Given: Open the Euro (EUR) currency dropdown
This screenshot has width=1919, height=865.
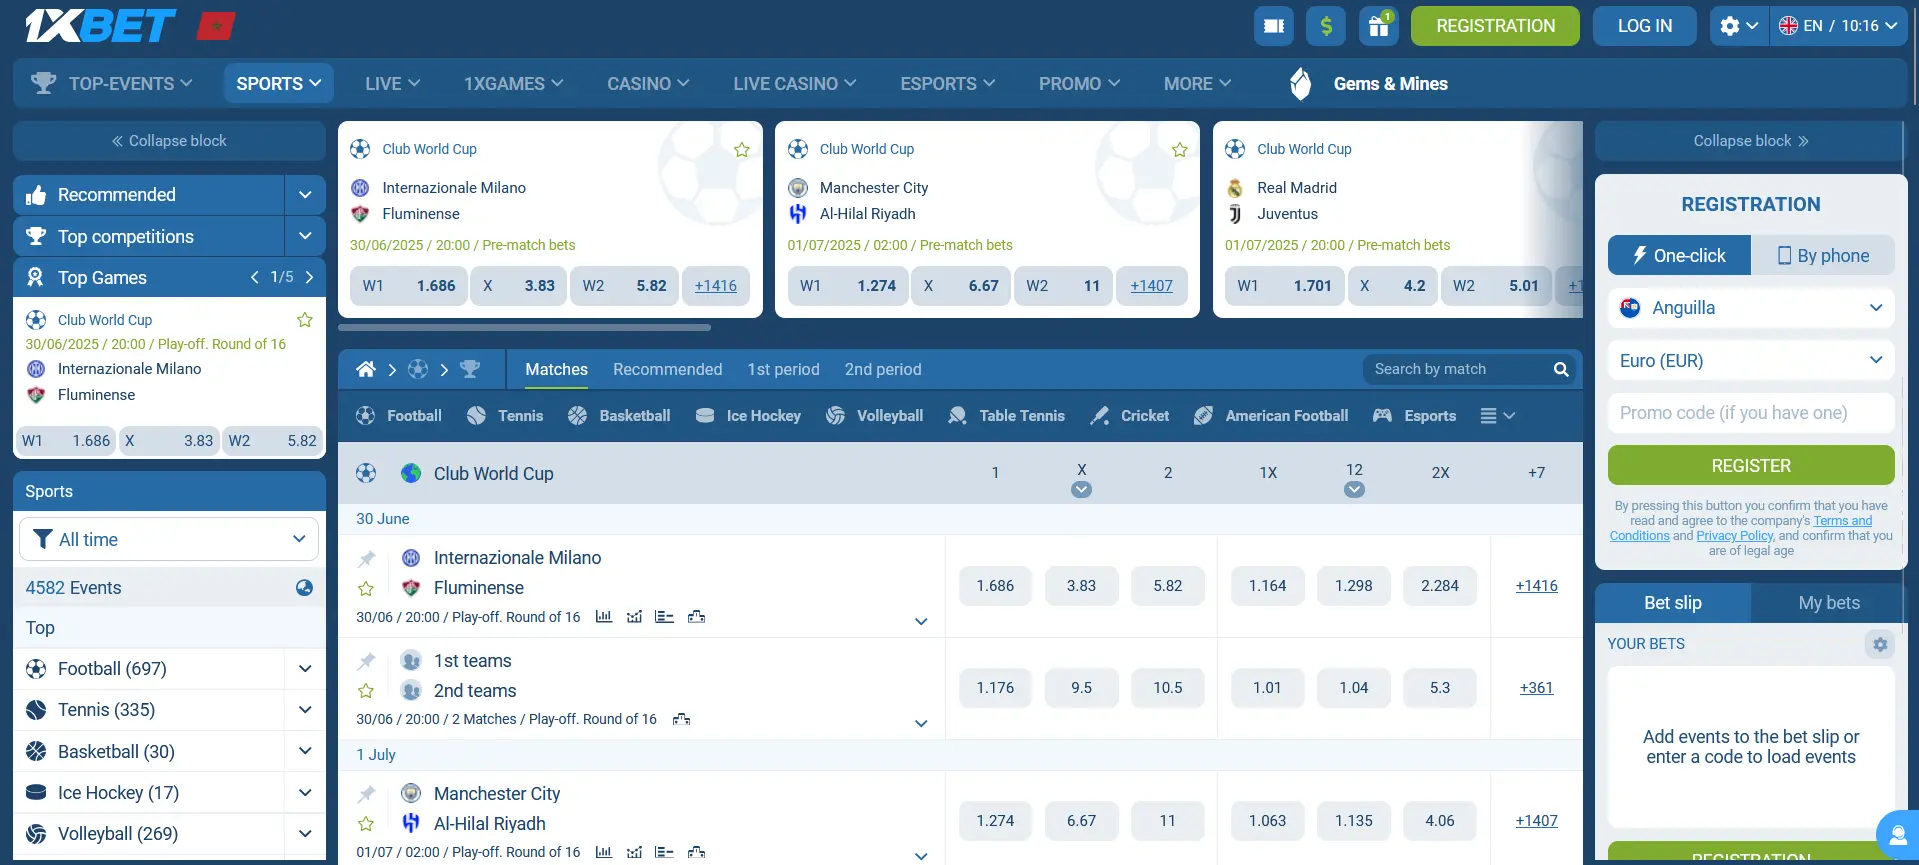Looking at the screenshot, I should pyautogui.click(x=1751, y=361).
